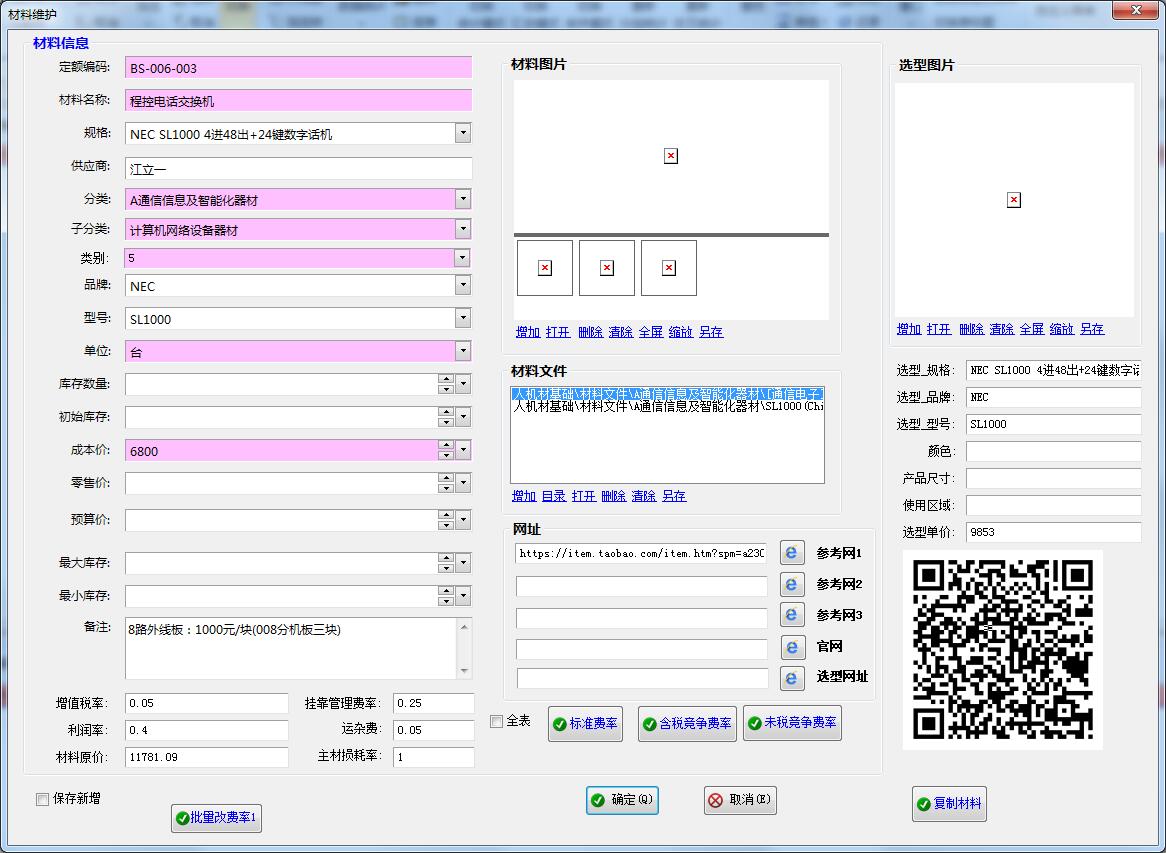The image size is (1166, 853).
Task: Toggle the 全表 checkbox
Action: coord(497,721)
